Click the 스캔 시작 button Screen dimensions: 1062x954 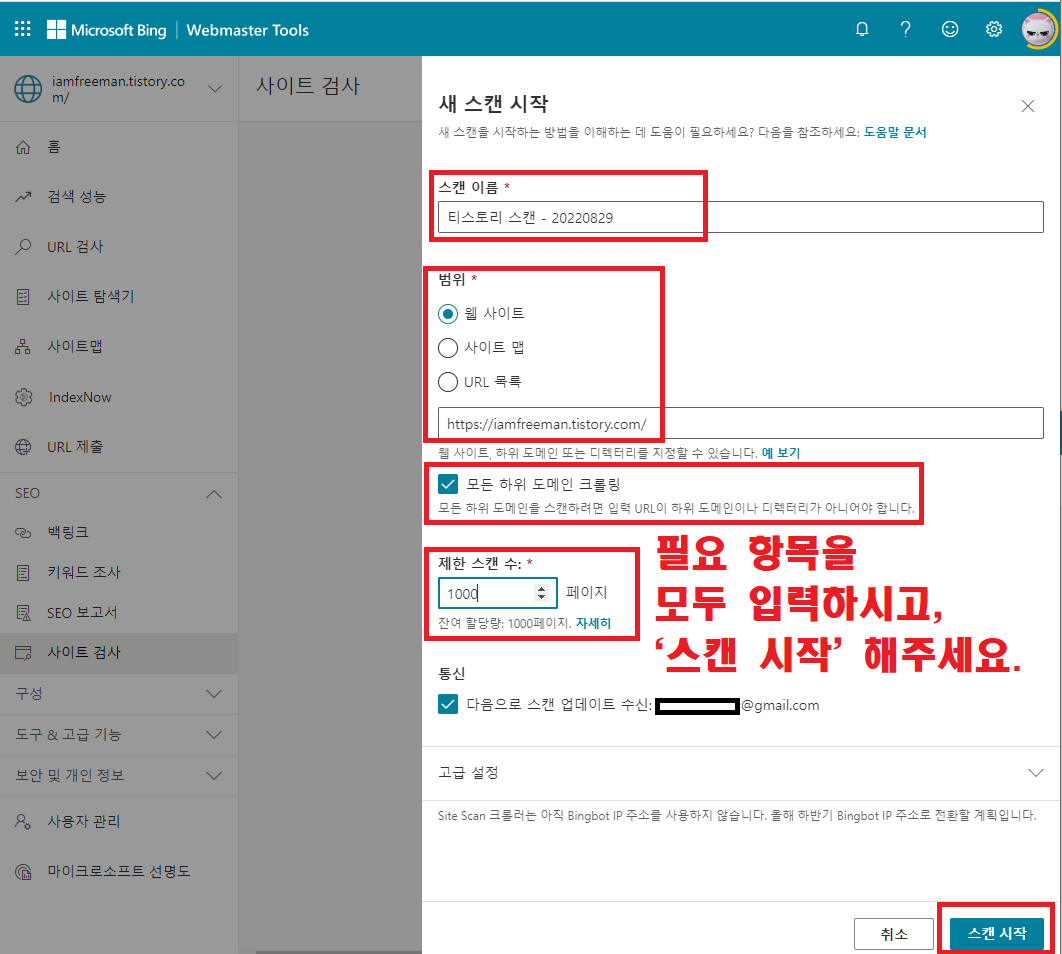pos(996,934)
